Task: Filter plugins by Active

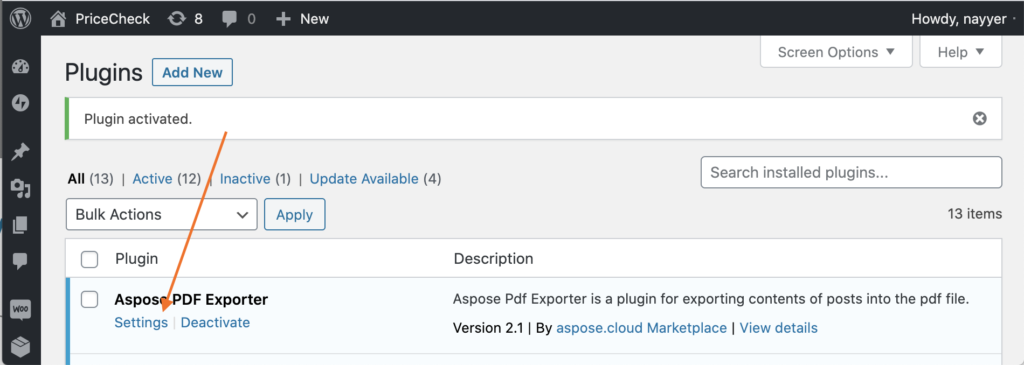Action: point(152,179)
